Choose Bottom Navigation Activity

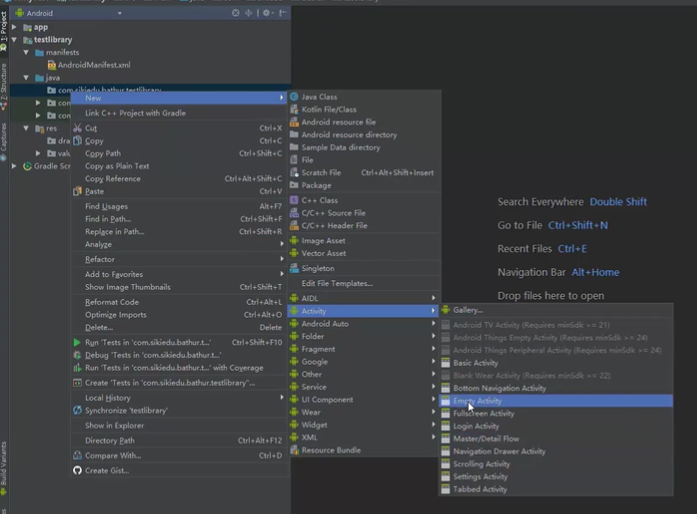tap(556, 388)
